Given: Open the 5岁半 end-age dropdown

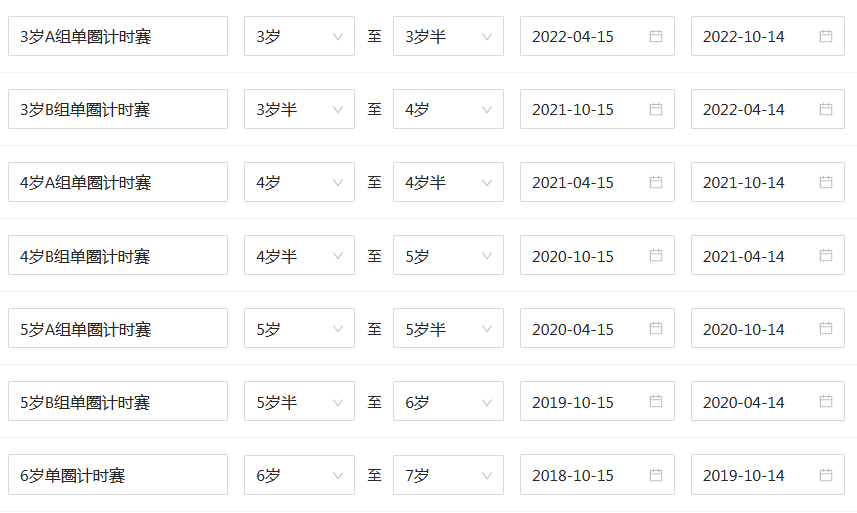Looking at the screenshot, I should [x=448, y=329].
